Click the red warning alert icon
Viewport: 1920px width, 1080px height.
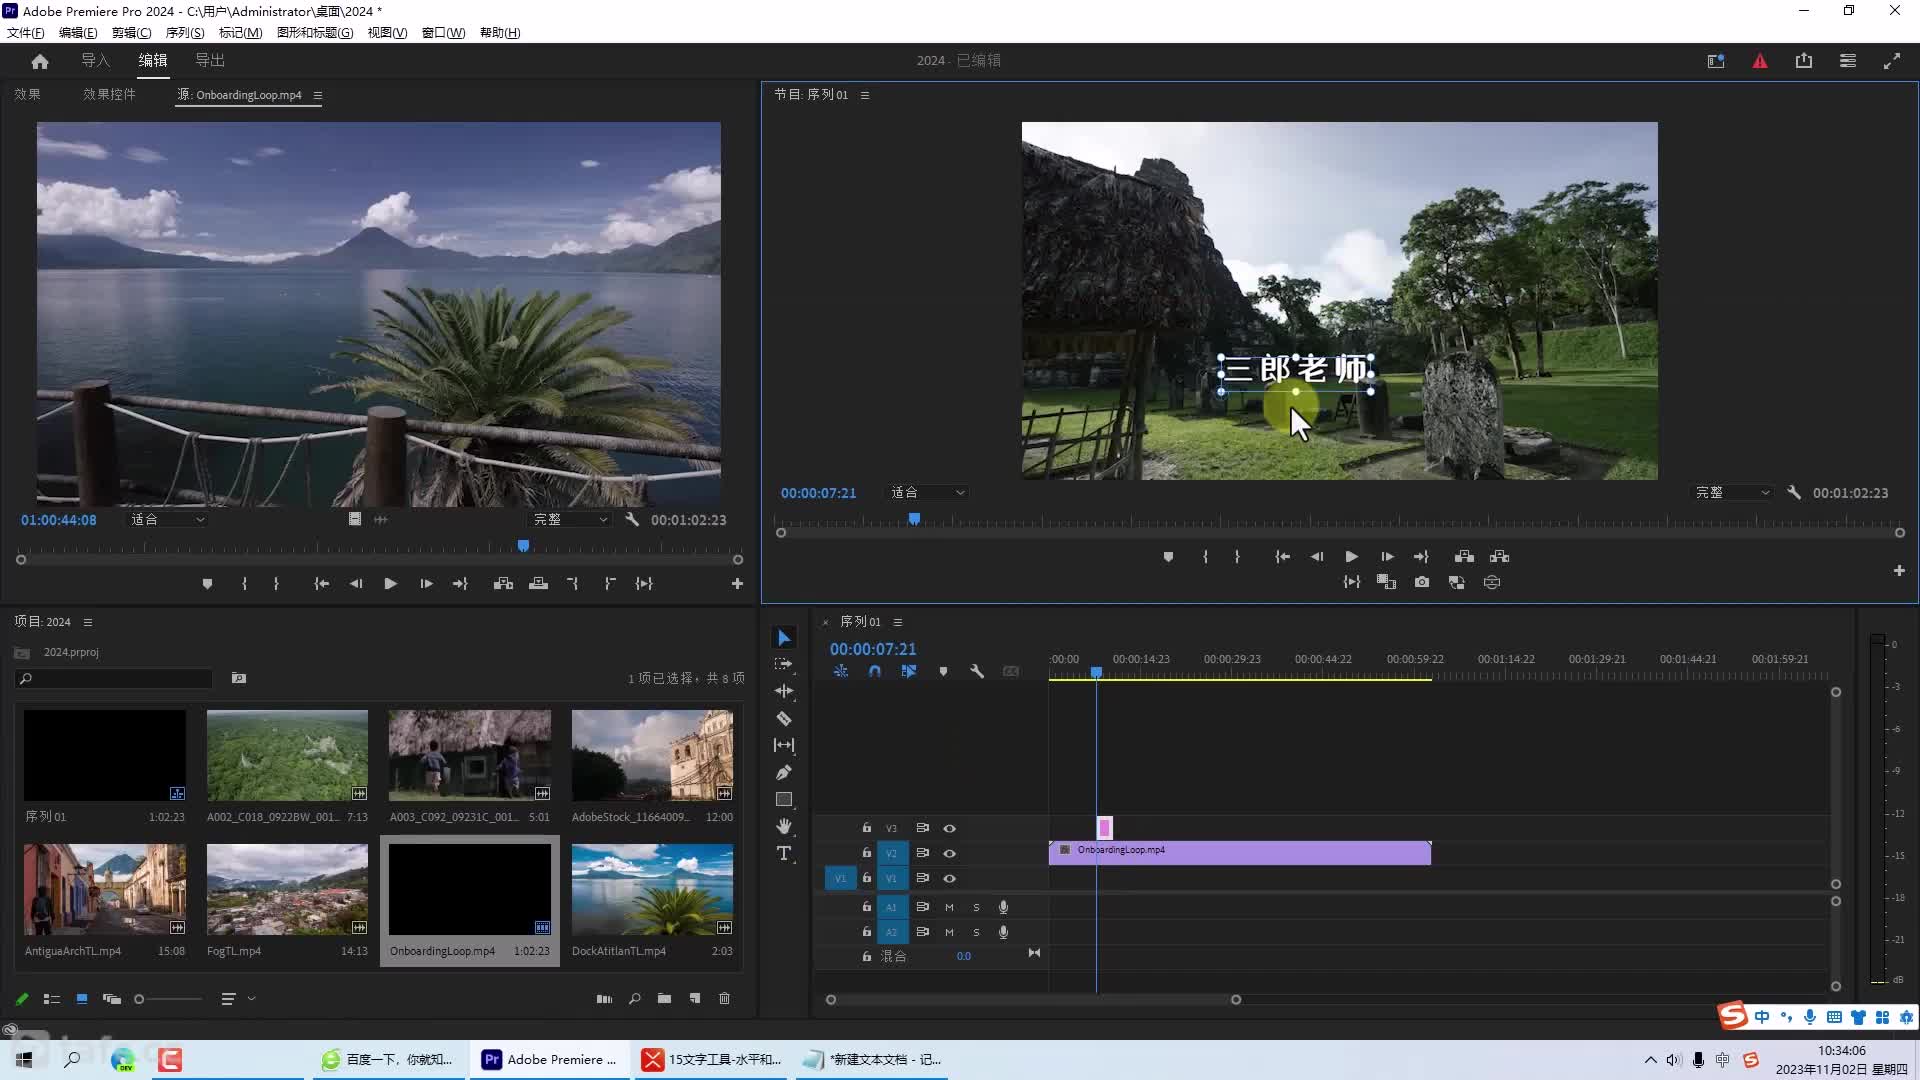click(x=1760, y=61)
